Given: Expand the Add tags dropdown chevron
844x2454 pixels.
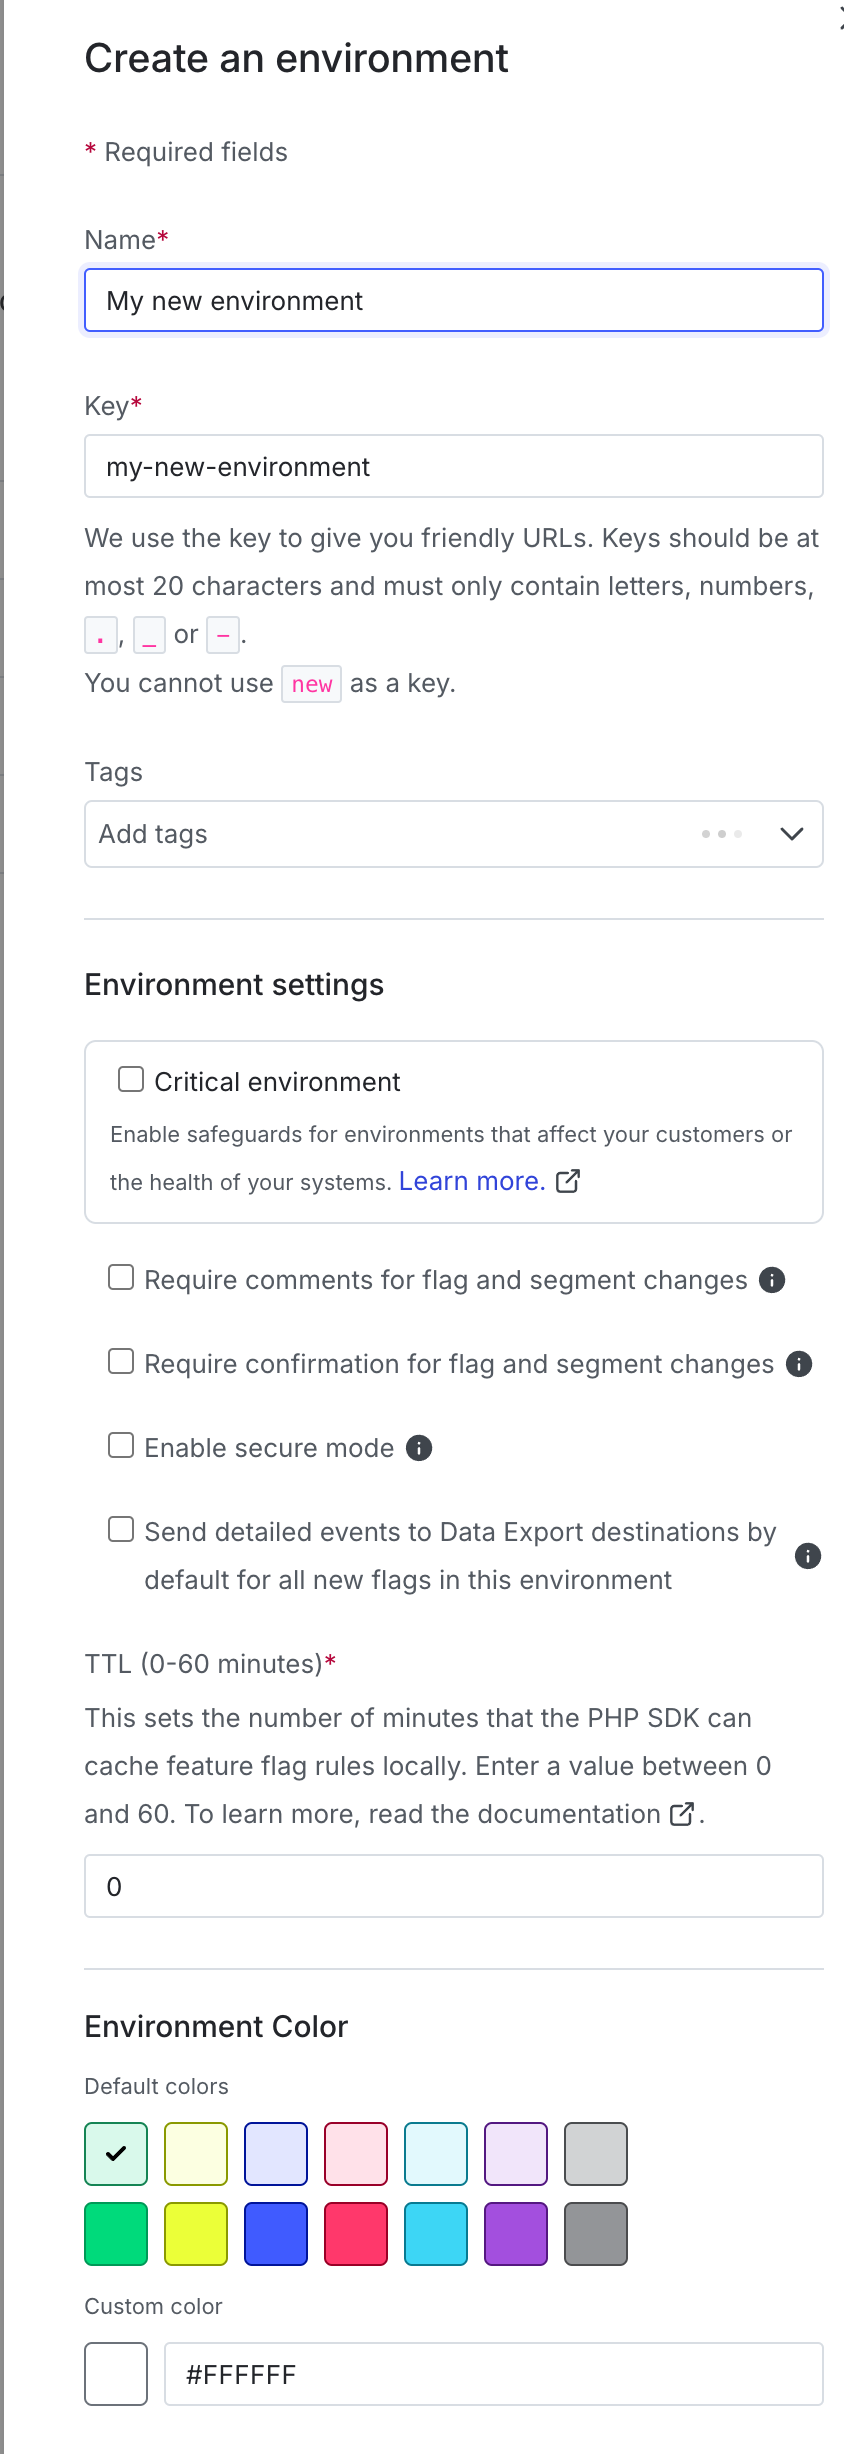Looking at the screenshot, I should [792, 834].
